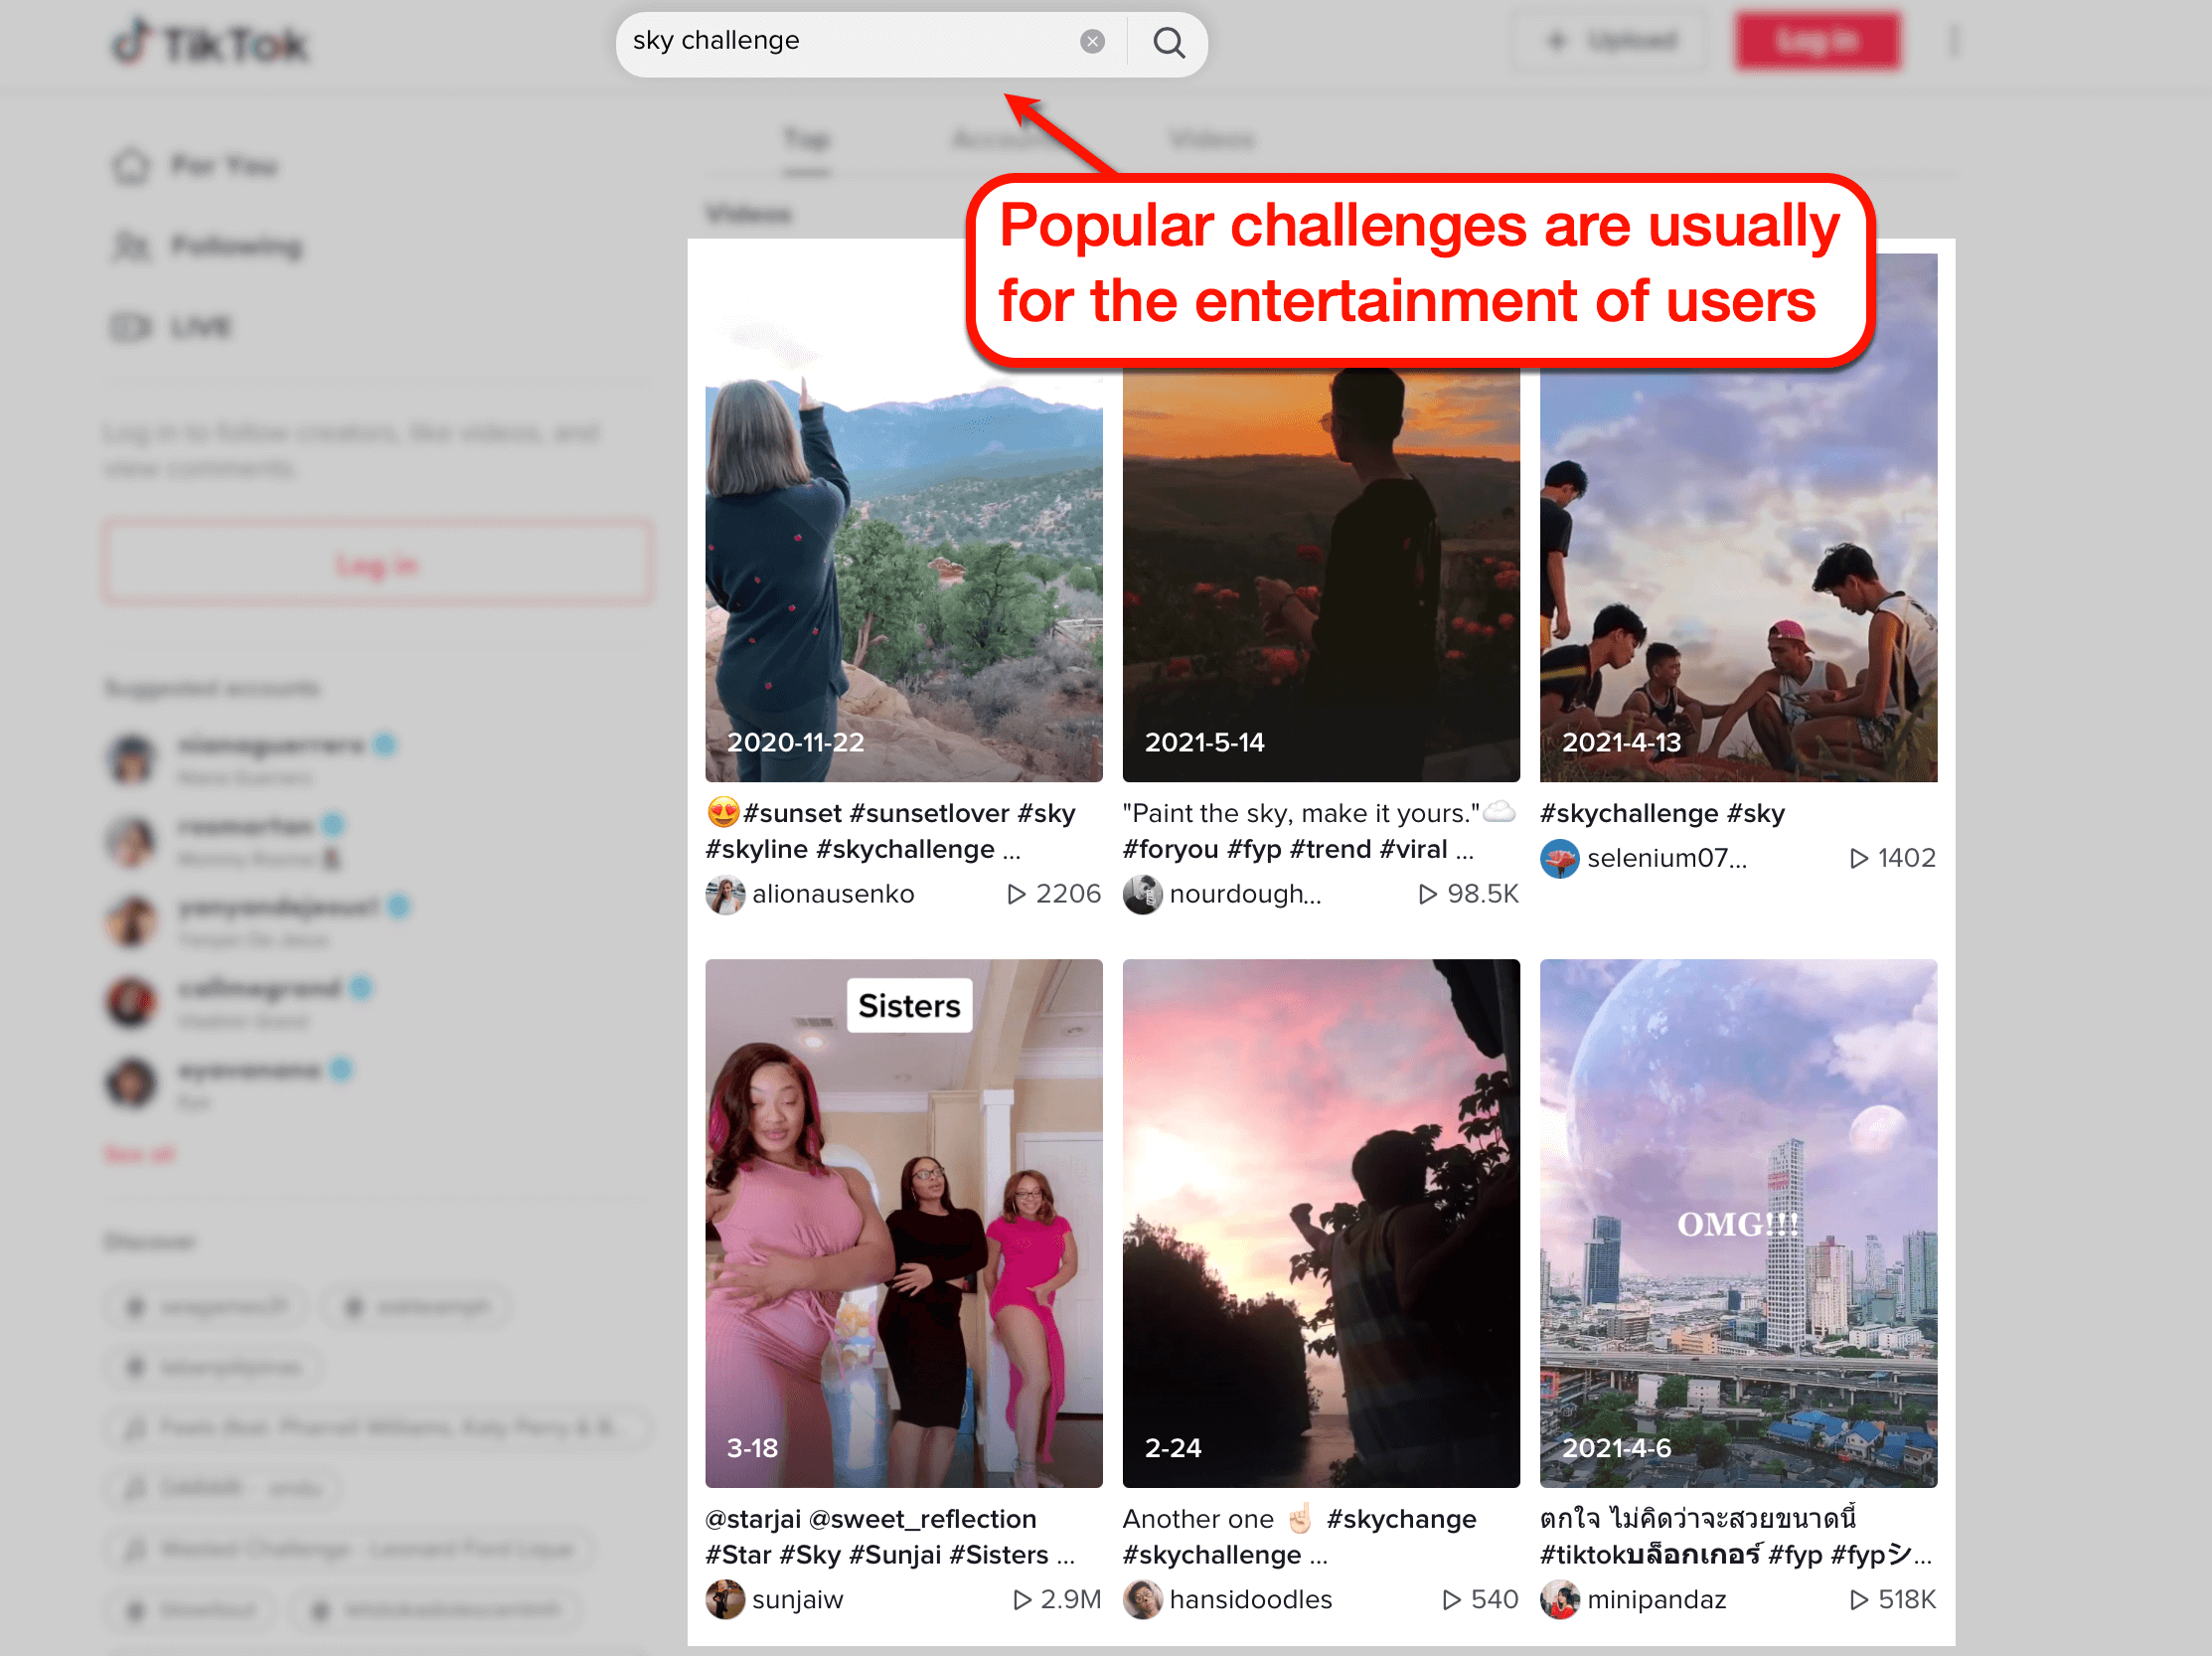Click the sidebar Log in button
2212x1656 pixels.
[378, 563]
